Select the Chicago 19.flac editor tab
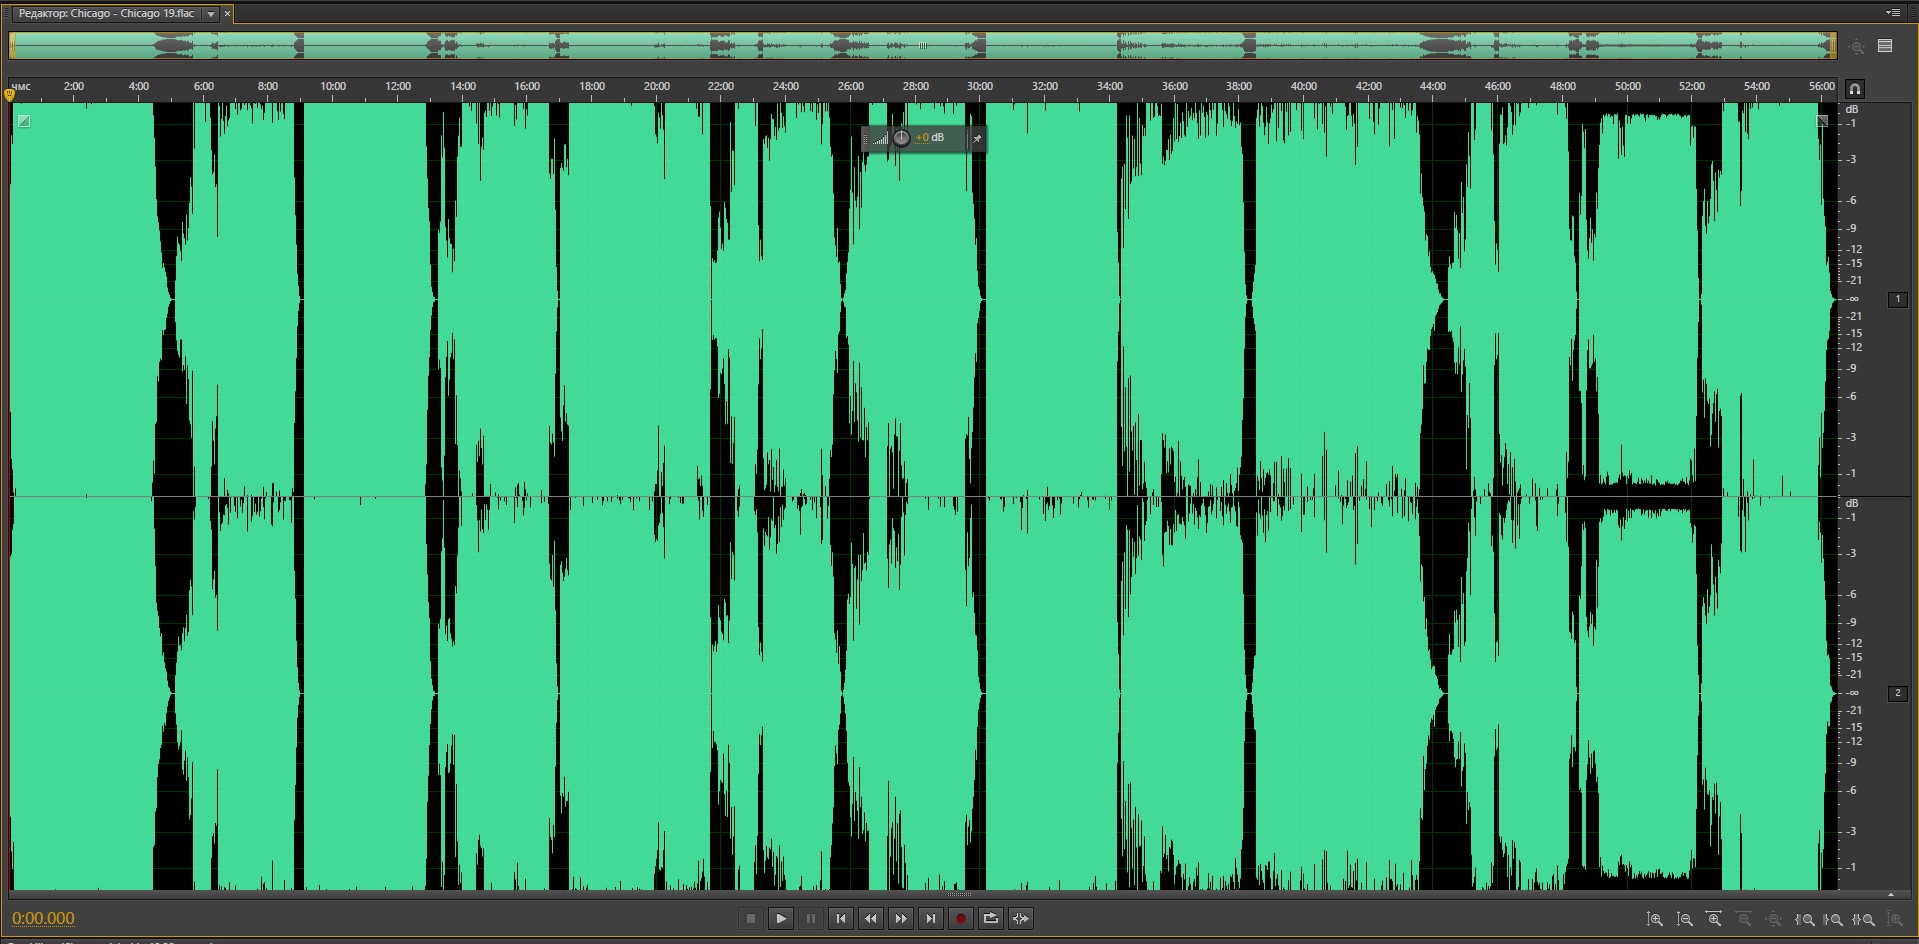The image size is (1919, 944). pyautogui.click(x=106, y=14)
